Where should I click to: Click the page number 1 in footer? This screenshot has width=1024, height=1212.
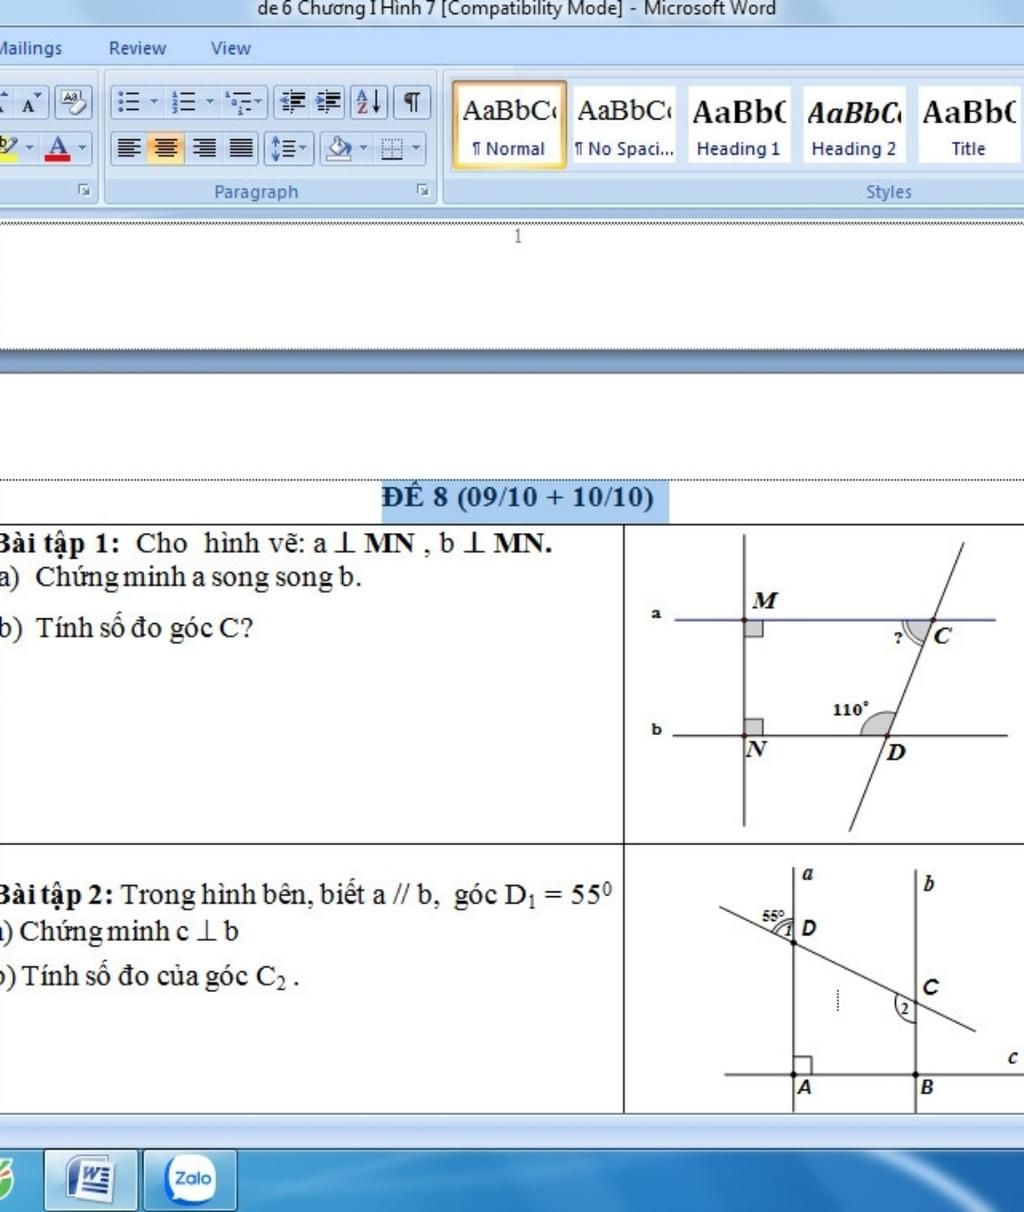[518, 237]
